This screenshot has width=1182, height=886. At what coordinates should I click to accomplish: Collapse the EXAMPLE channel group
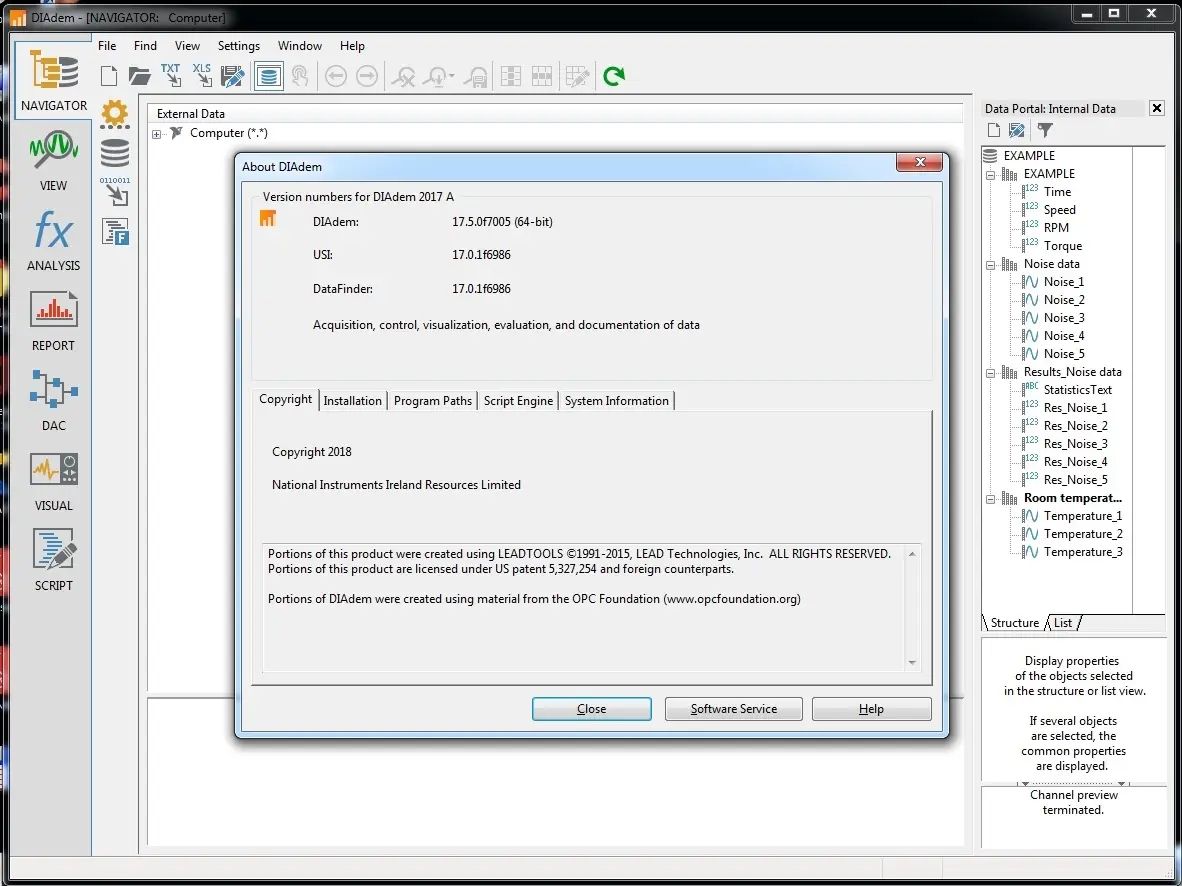pos(991,175)
